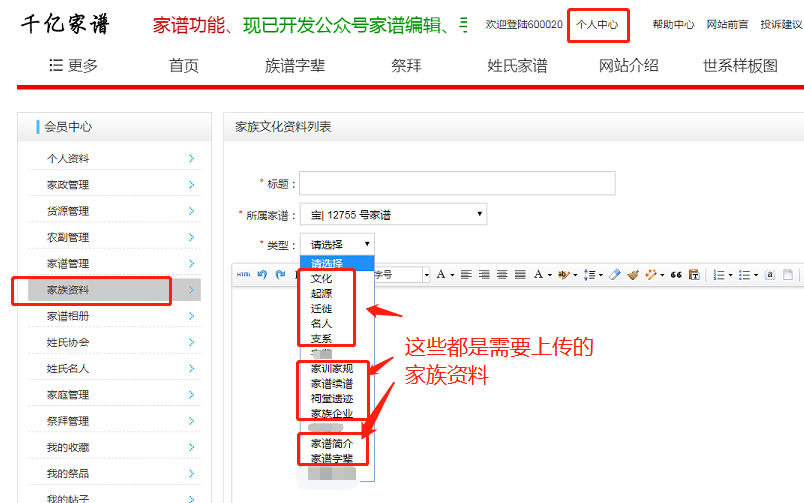
Task: Toggle HTML source view in editor toolbar
Action: pos(243,275)
